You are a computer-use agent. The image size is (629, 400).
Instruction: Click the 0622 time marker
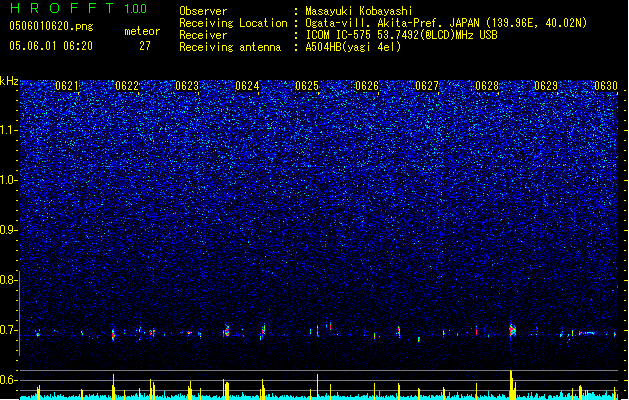click(127, 86)
